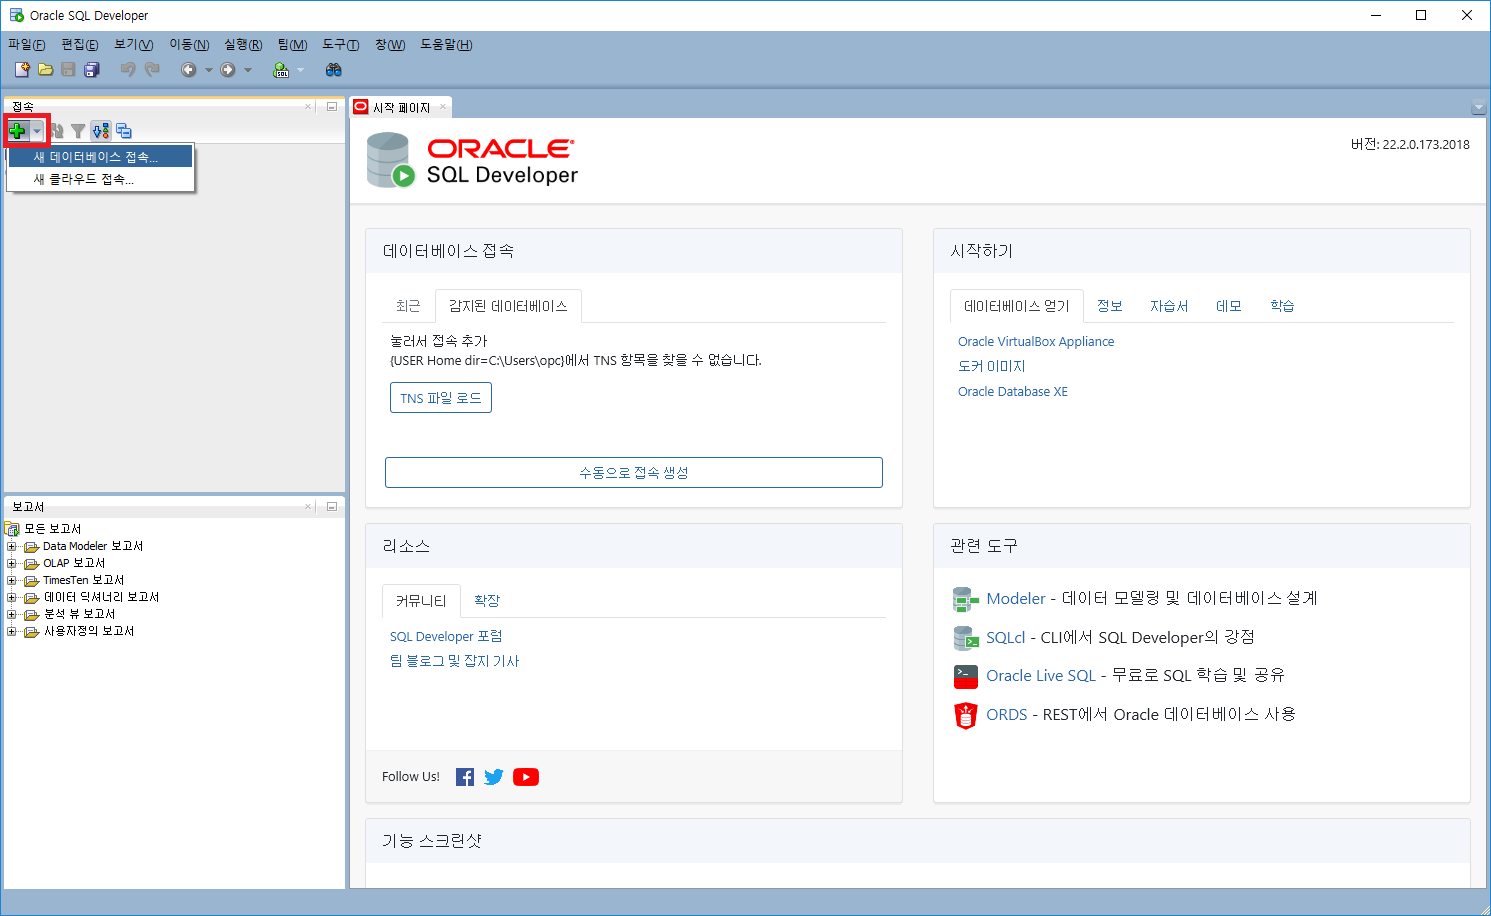Open the SQL Developer 포럼 link
This screenshot has width=1491, height=916.
tap(446, 637)
